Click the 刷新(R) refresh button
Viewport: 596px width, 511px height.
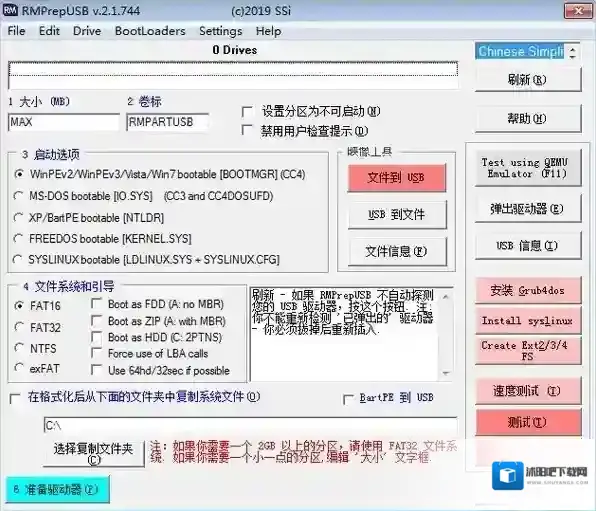tap(528, 79)
